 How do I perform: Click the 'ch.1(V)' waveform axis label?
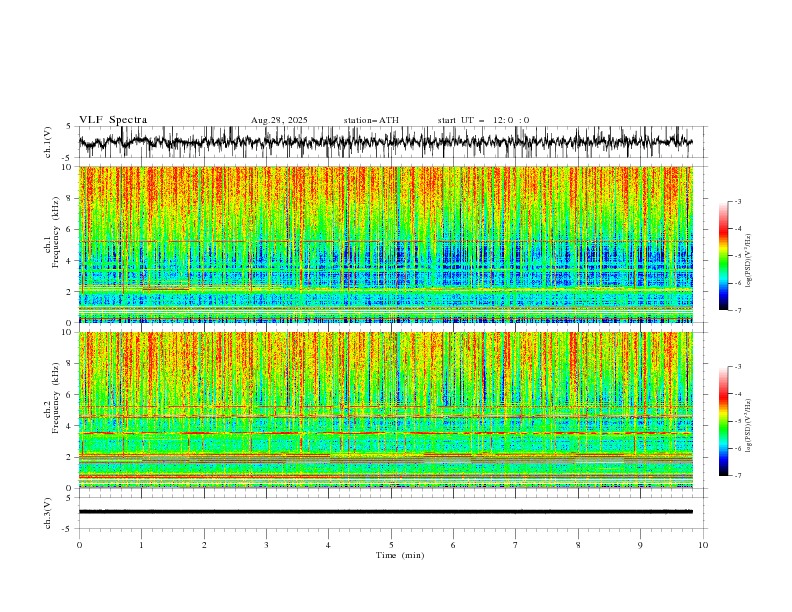tap(48, 142)
